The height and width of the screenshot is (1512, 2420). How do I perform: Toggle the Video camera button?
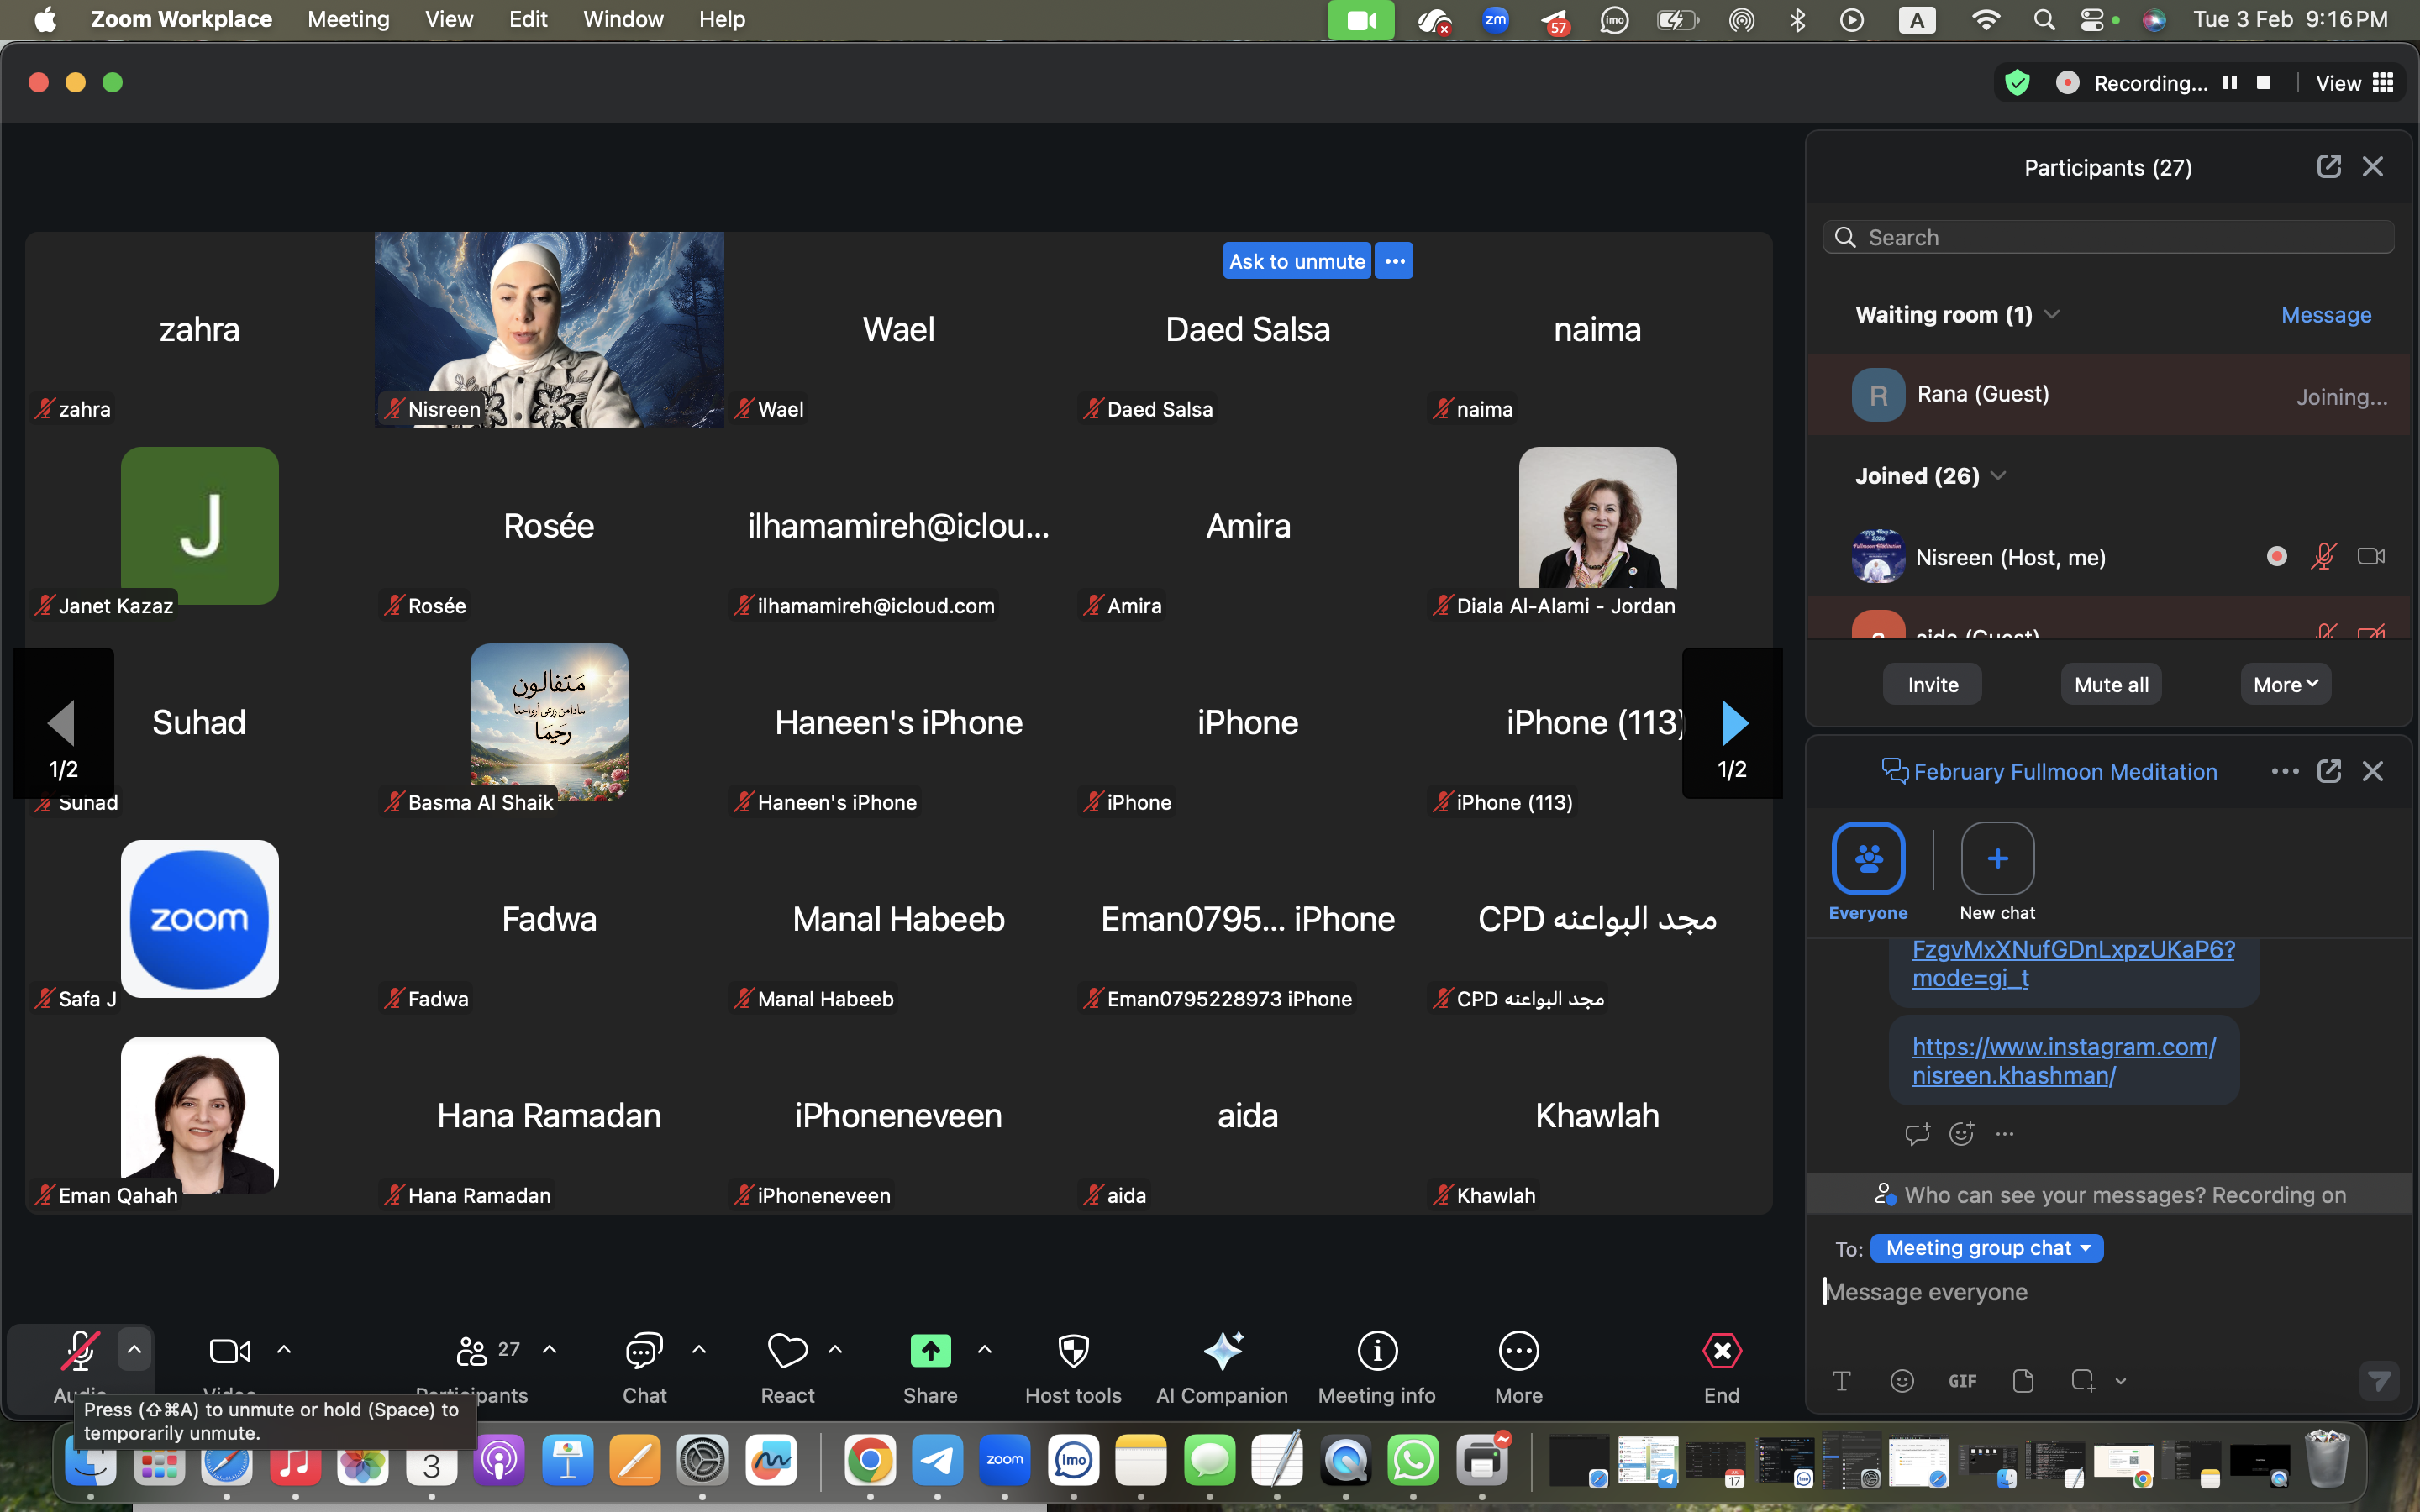(230, 1352)
